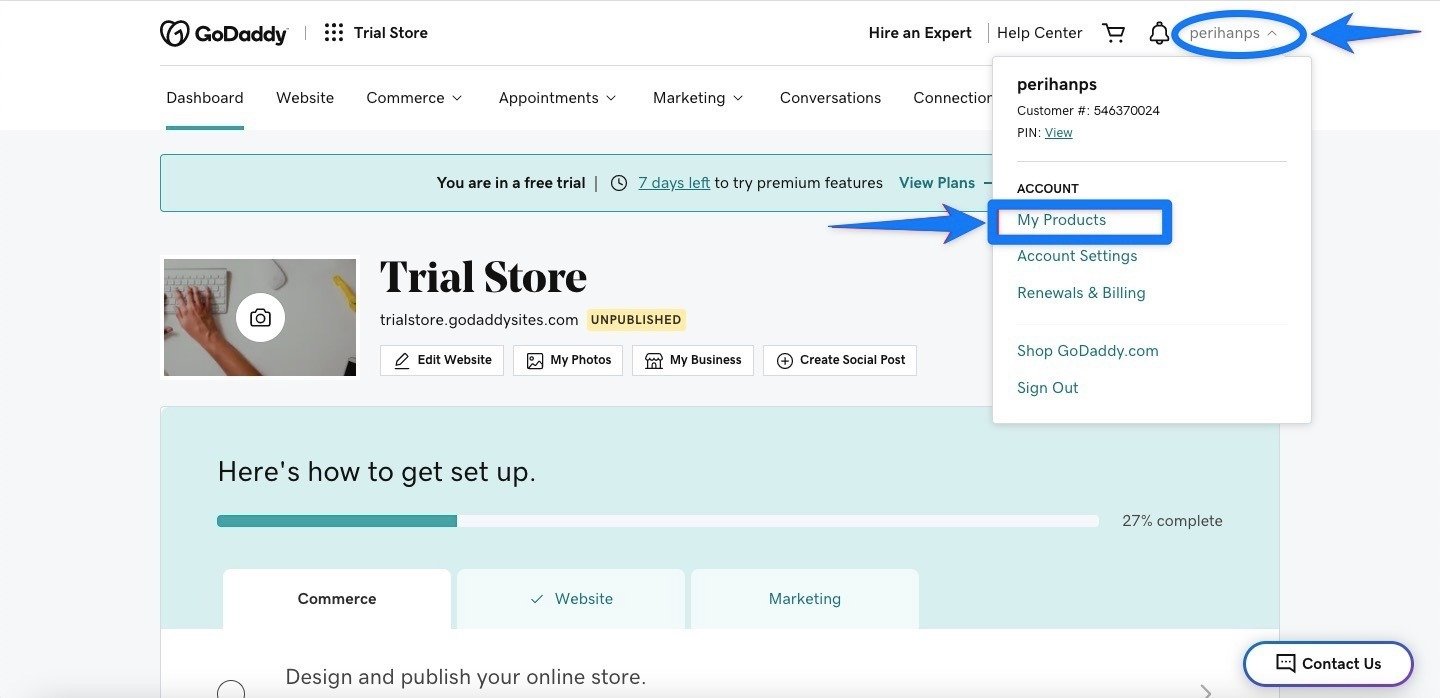Open the My Photos button
Screen dimensions: 1440x698
tap(568, 360)
